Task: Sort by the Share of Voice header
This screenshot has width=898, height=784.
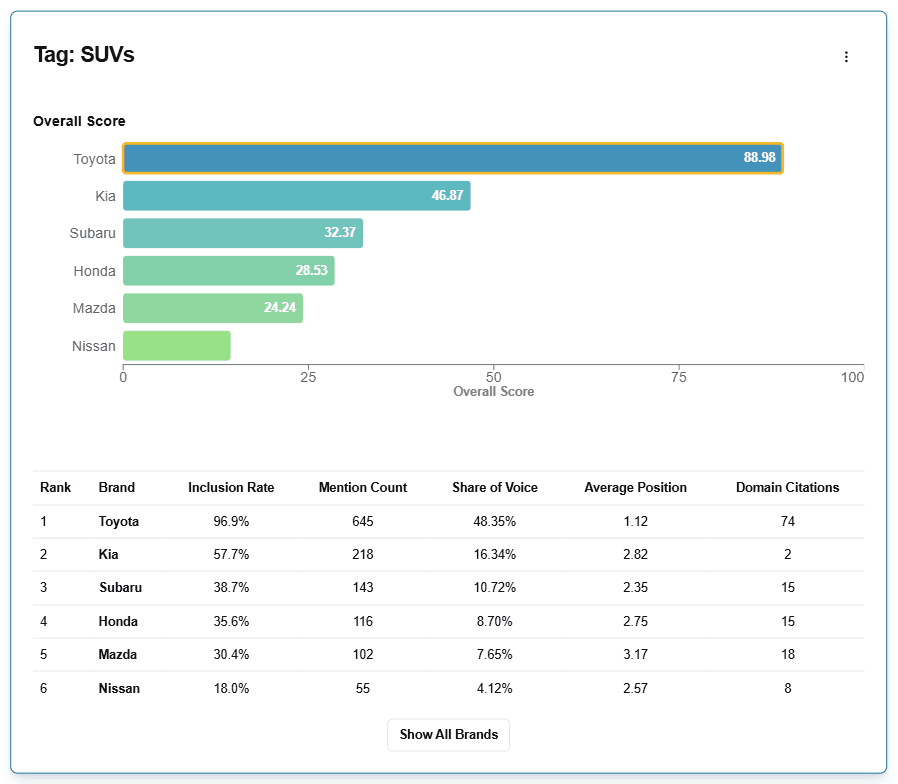Action: (494, 488)
